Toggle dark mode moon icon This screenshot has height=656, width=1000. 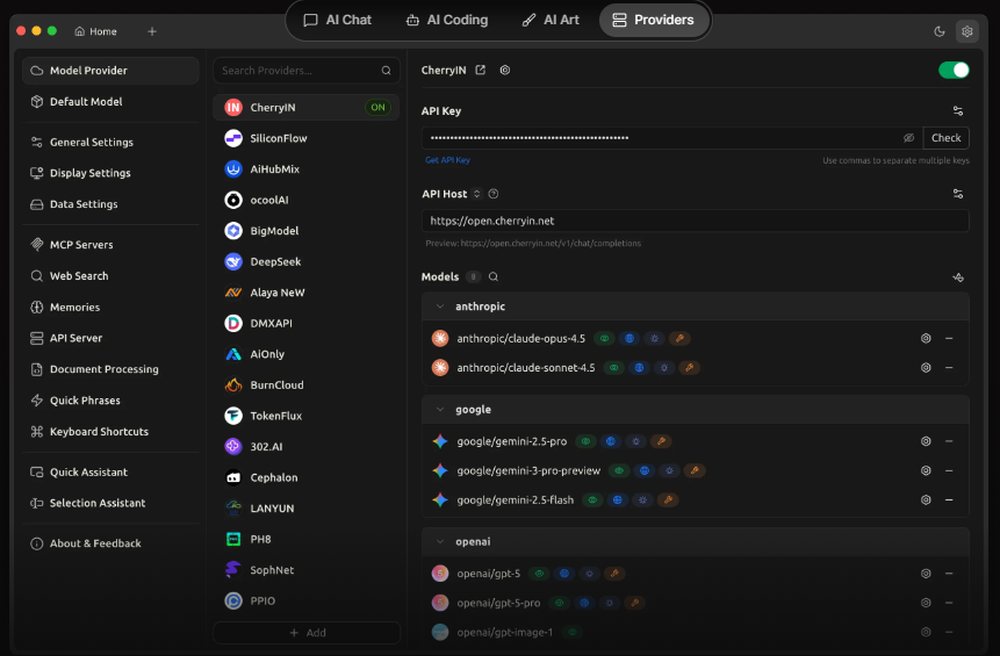(939, 31)
